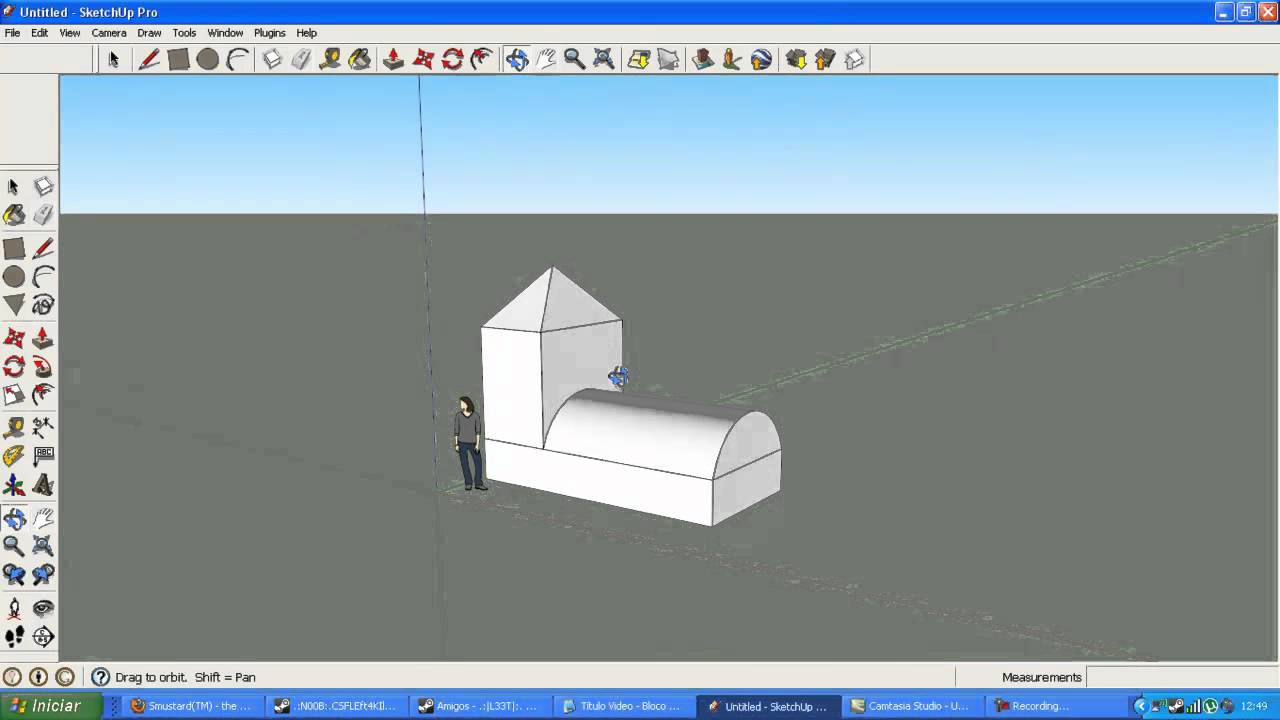Click Zoom Extents in the left palette
The height and width of the screenshot is (720, 1280).
[43, 546]
